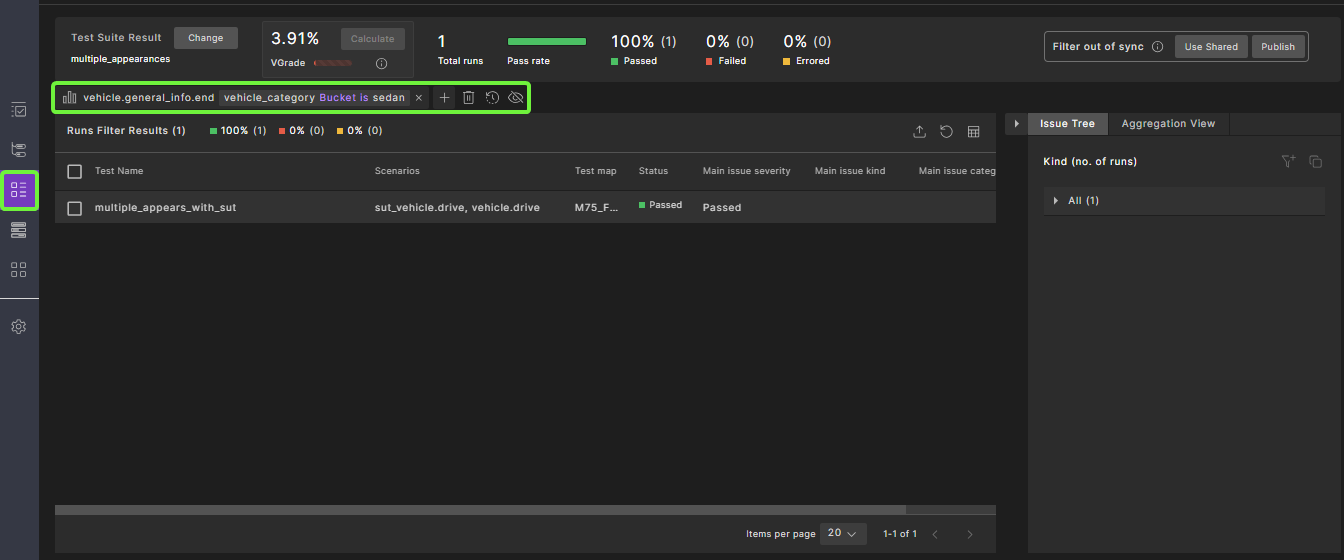Expand the All (1) tree node
The width and height of the screenshot is (1344, 560).
pos(1055,201)
